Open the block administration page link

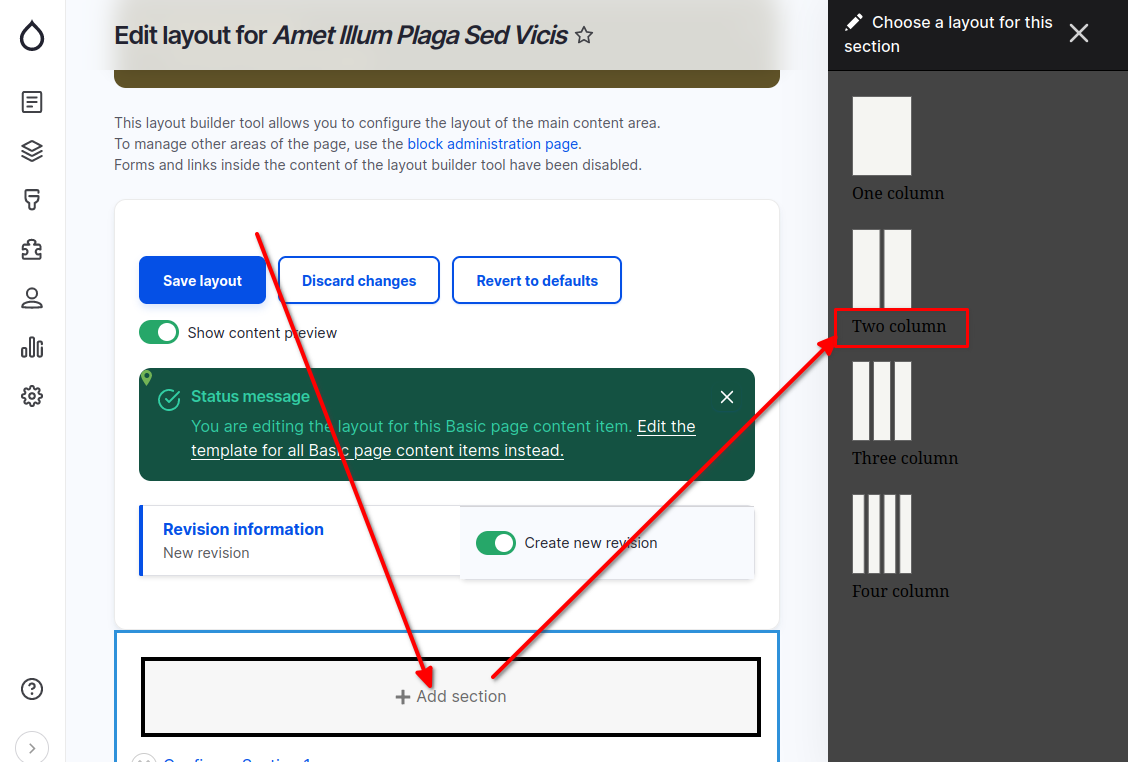tap(492, 143)
